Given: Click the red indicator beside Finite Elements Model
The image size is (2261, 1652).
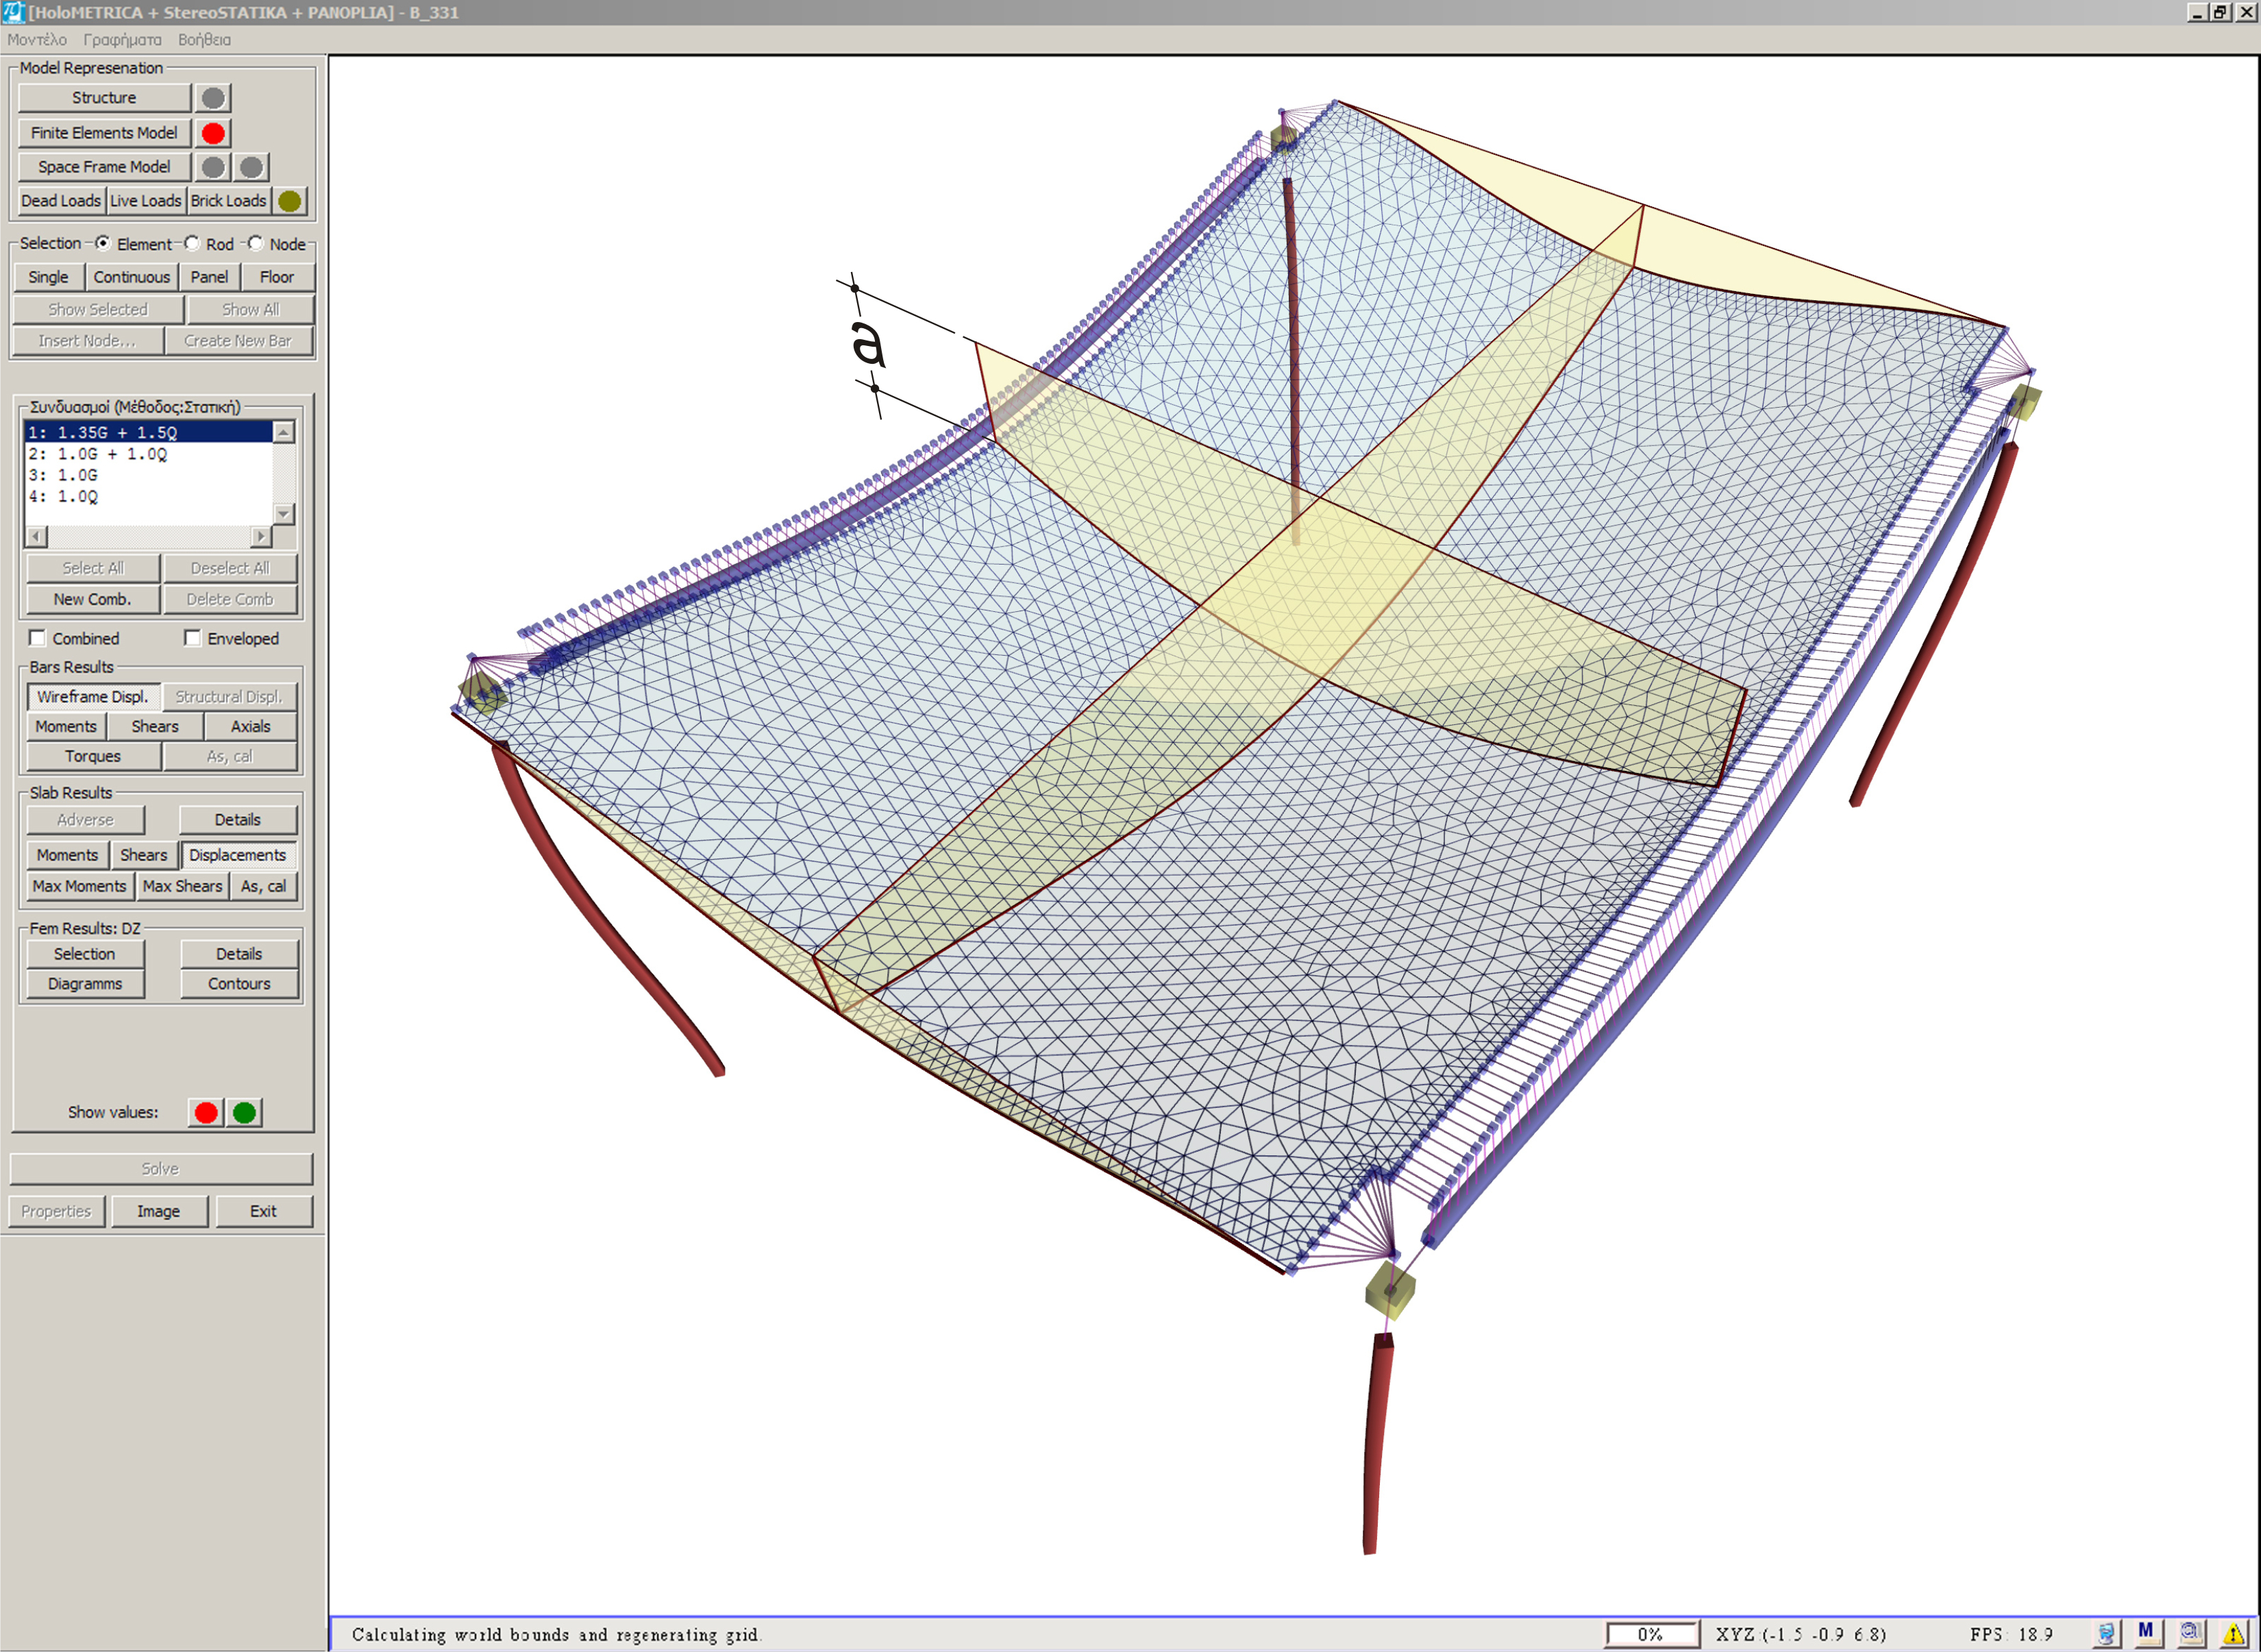Looking at the screenshot, I should pos(213,133).
